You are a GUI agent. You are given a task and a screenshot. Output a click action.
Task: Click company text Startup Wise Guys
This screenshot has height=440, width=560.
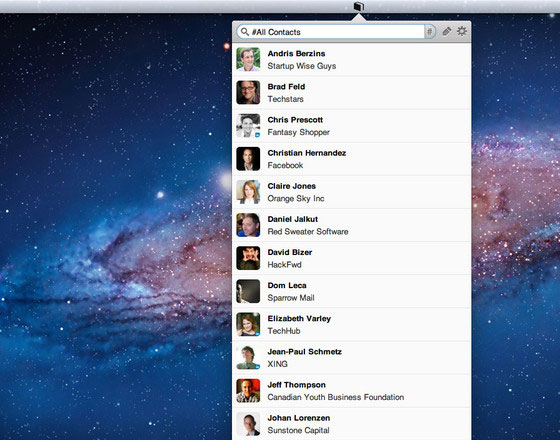pos(302,66)
